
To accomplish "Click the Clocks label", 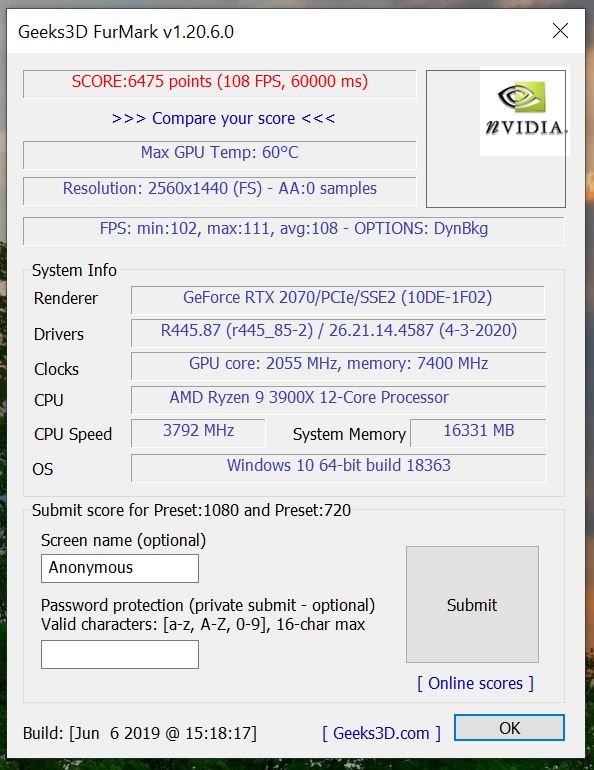I will (x=56, y=369).
